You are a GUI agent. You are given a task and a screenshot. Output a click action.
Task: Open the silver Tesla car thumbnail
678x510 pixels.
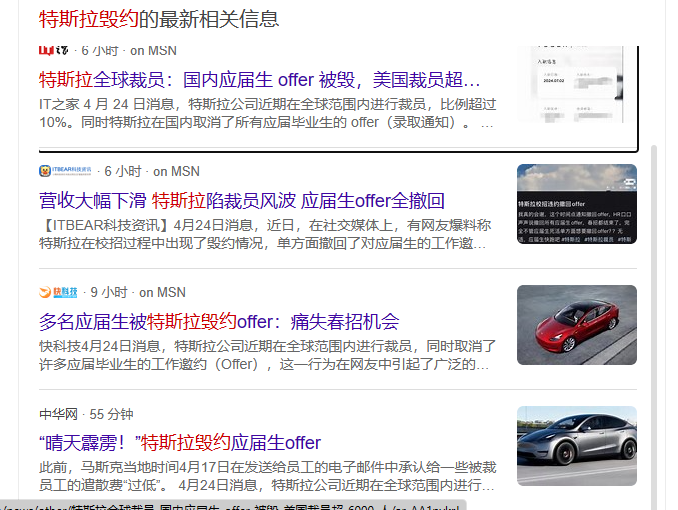(x=577, y=446)
